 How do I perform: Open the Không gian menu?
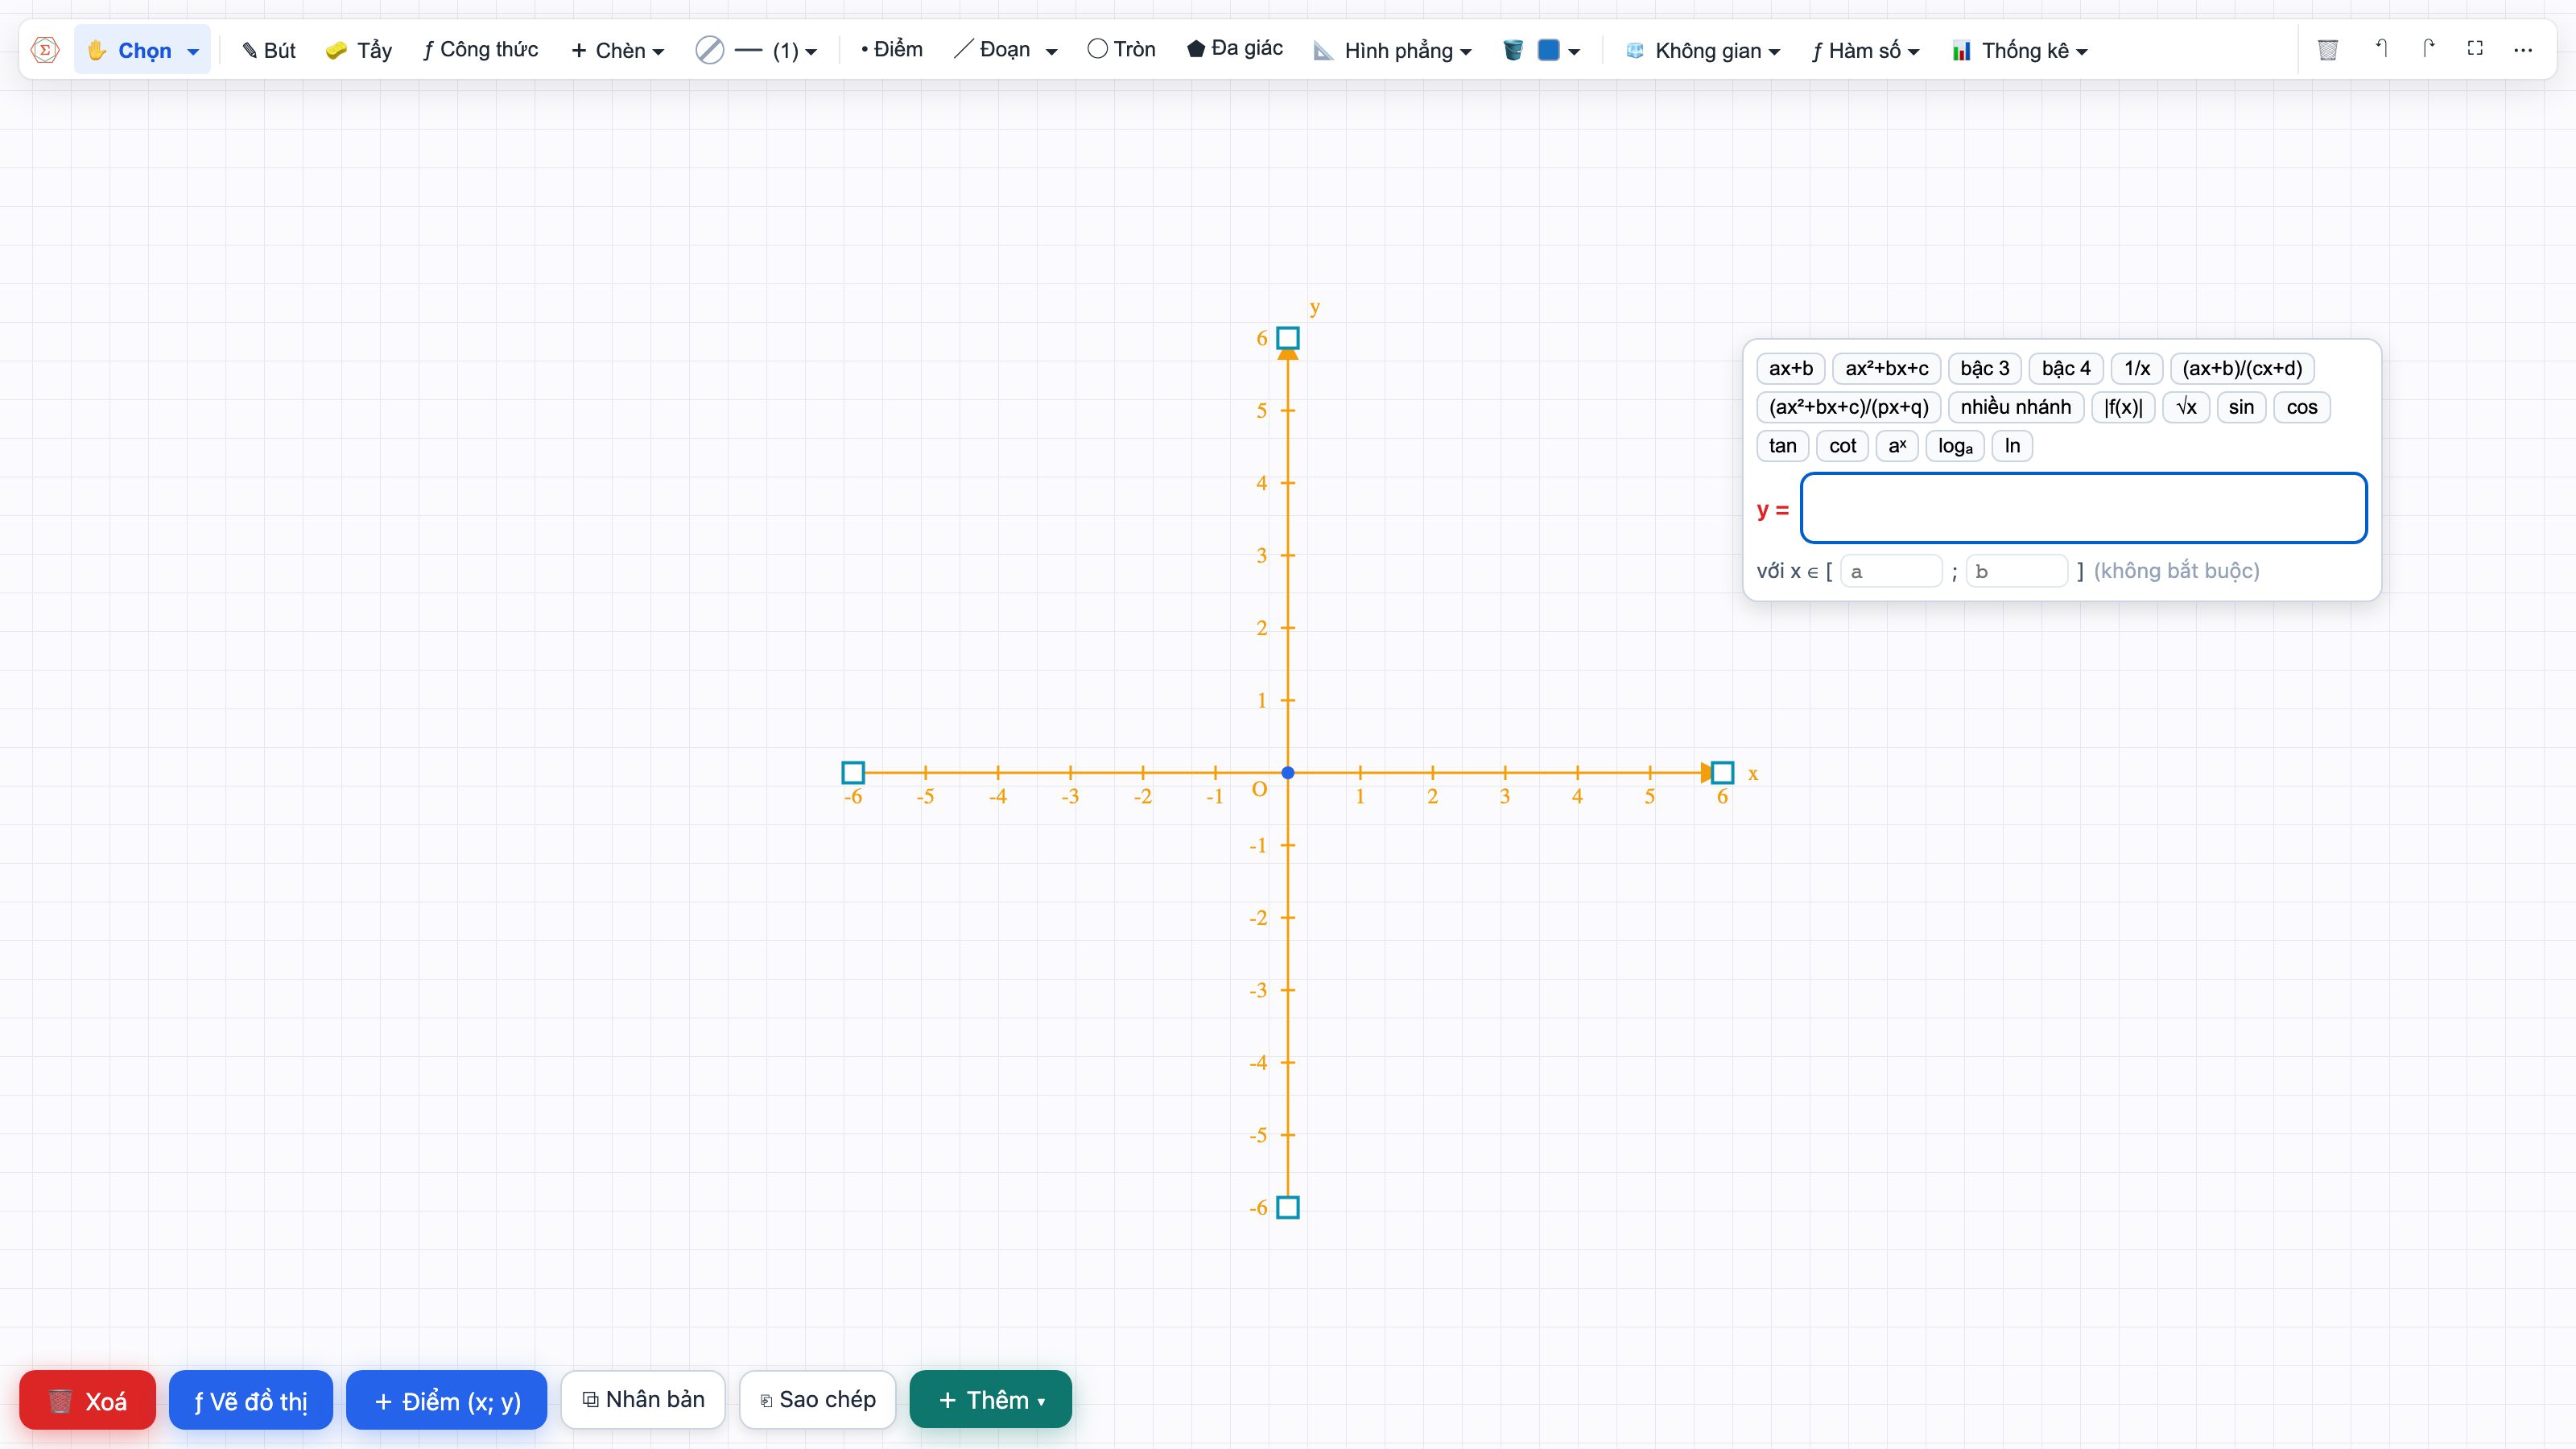(x=1702, y=50)
